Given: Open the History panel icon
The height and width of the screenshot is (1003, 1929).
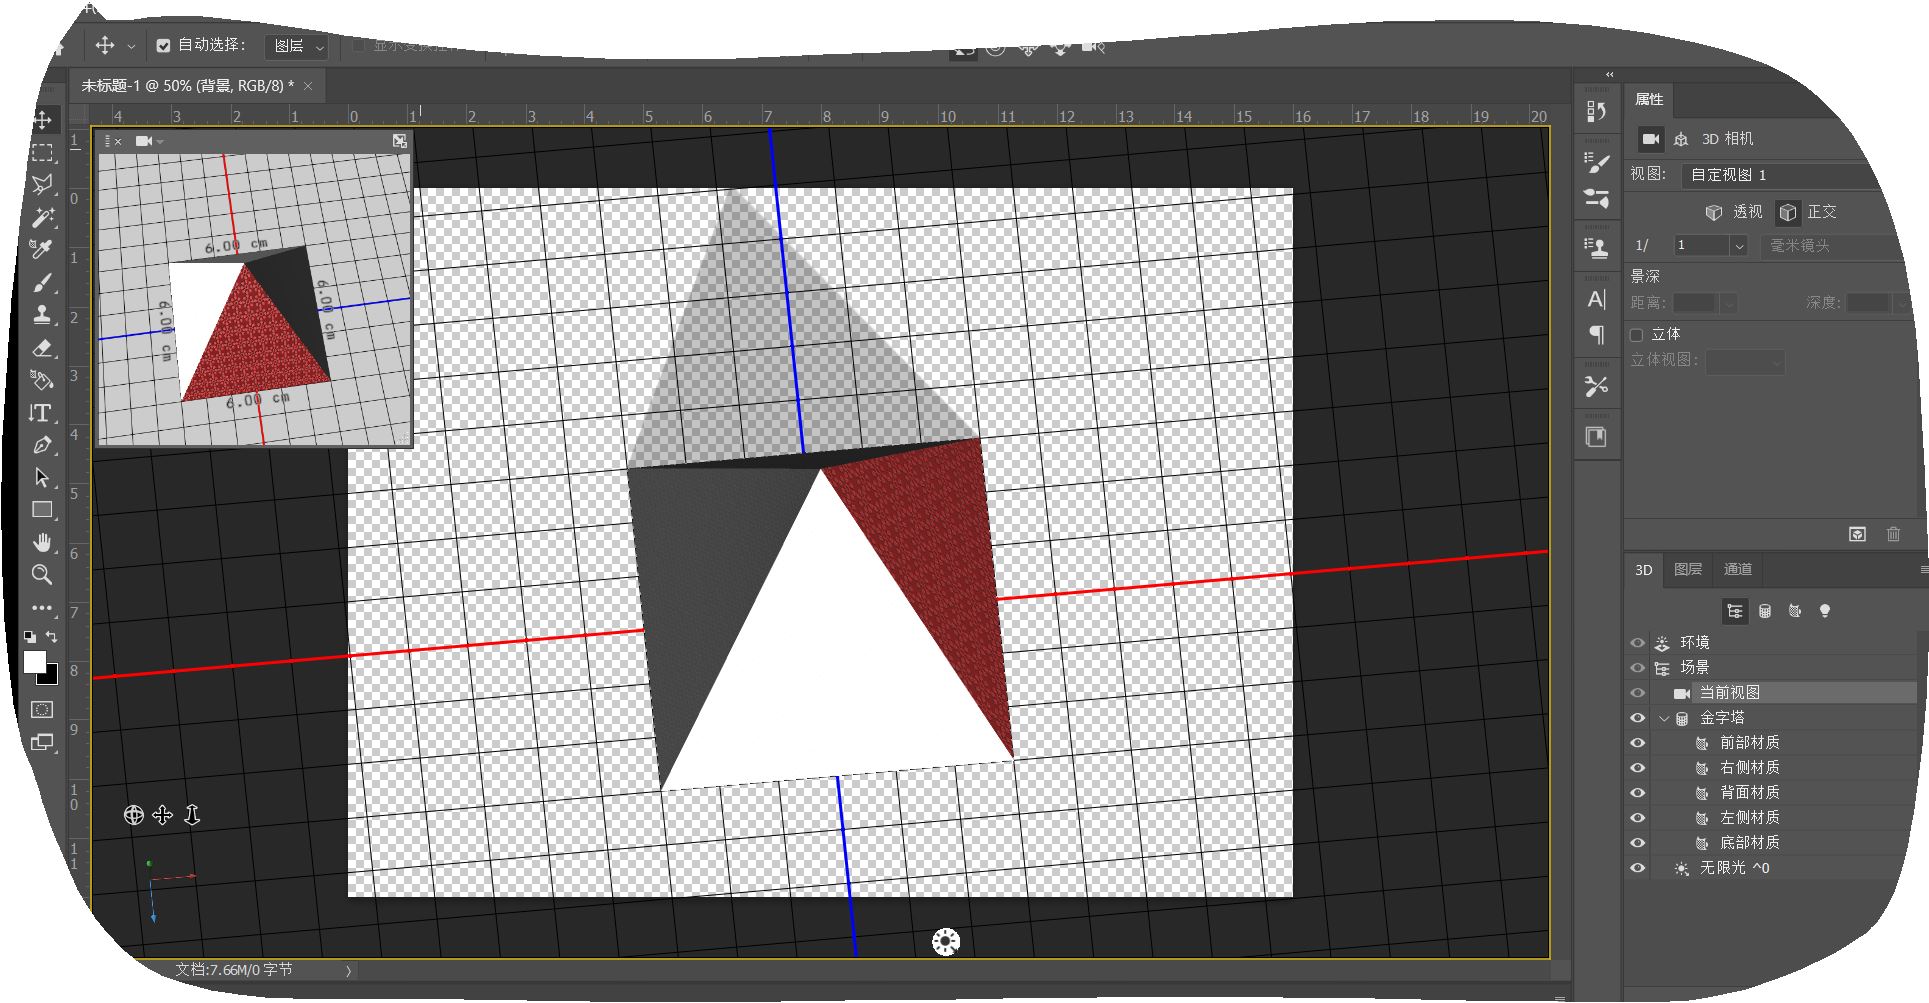Looking at the screenshot, I should point(1596,111).
